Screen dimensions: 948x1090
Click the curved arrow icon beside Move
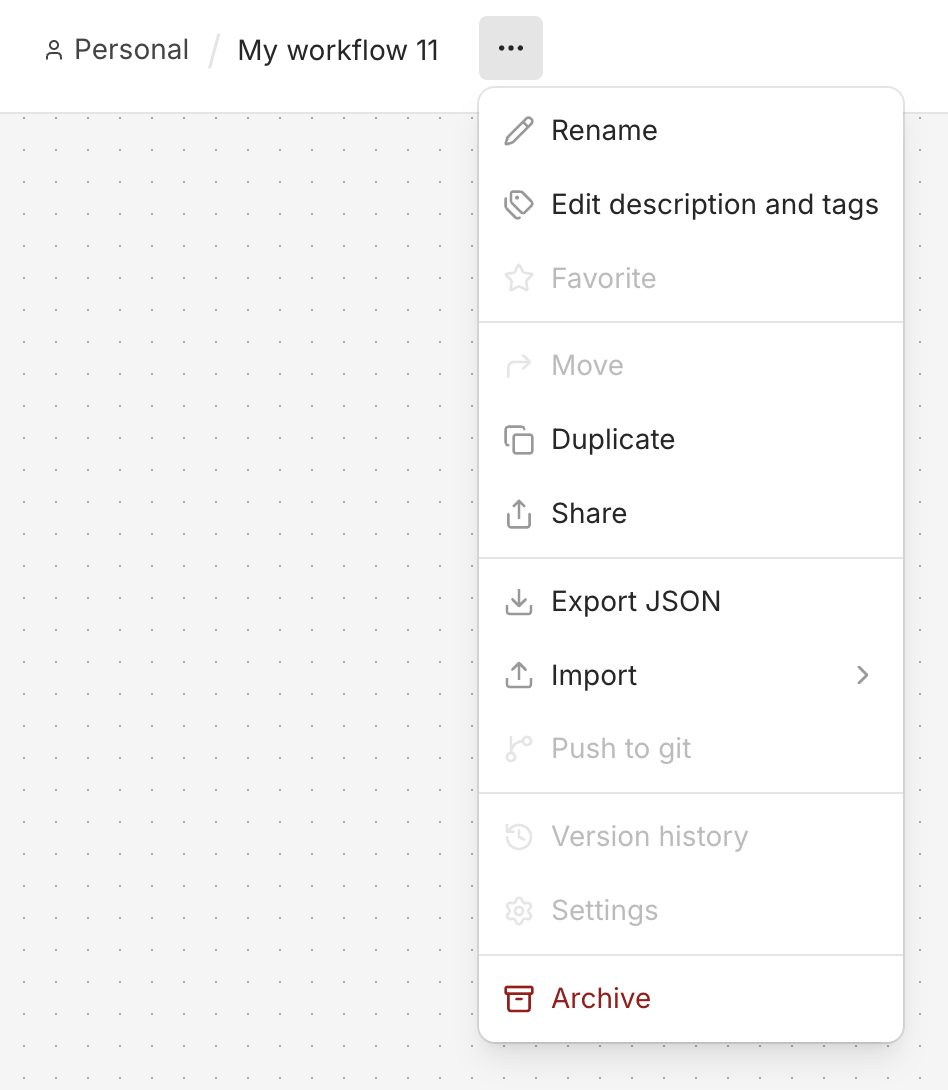click(x=518, y=366)
